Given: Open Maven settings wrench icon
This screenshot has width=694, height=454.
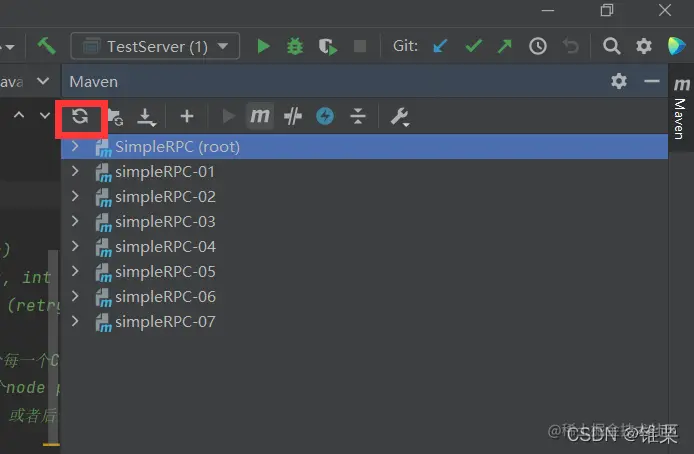Looking at the screenshot, I should (400, 117).
